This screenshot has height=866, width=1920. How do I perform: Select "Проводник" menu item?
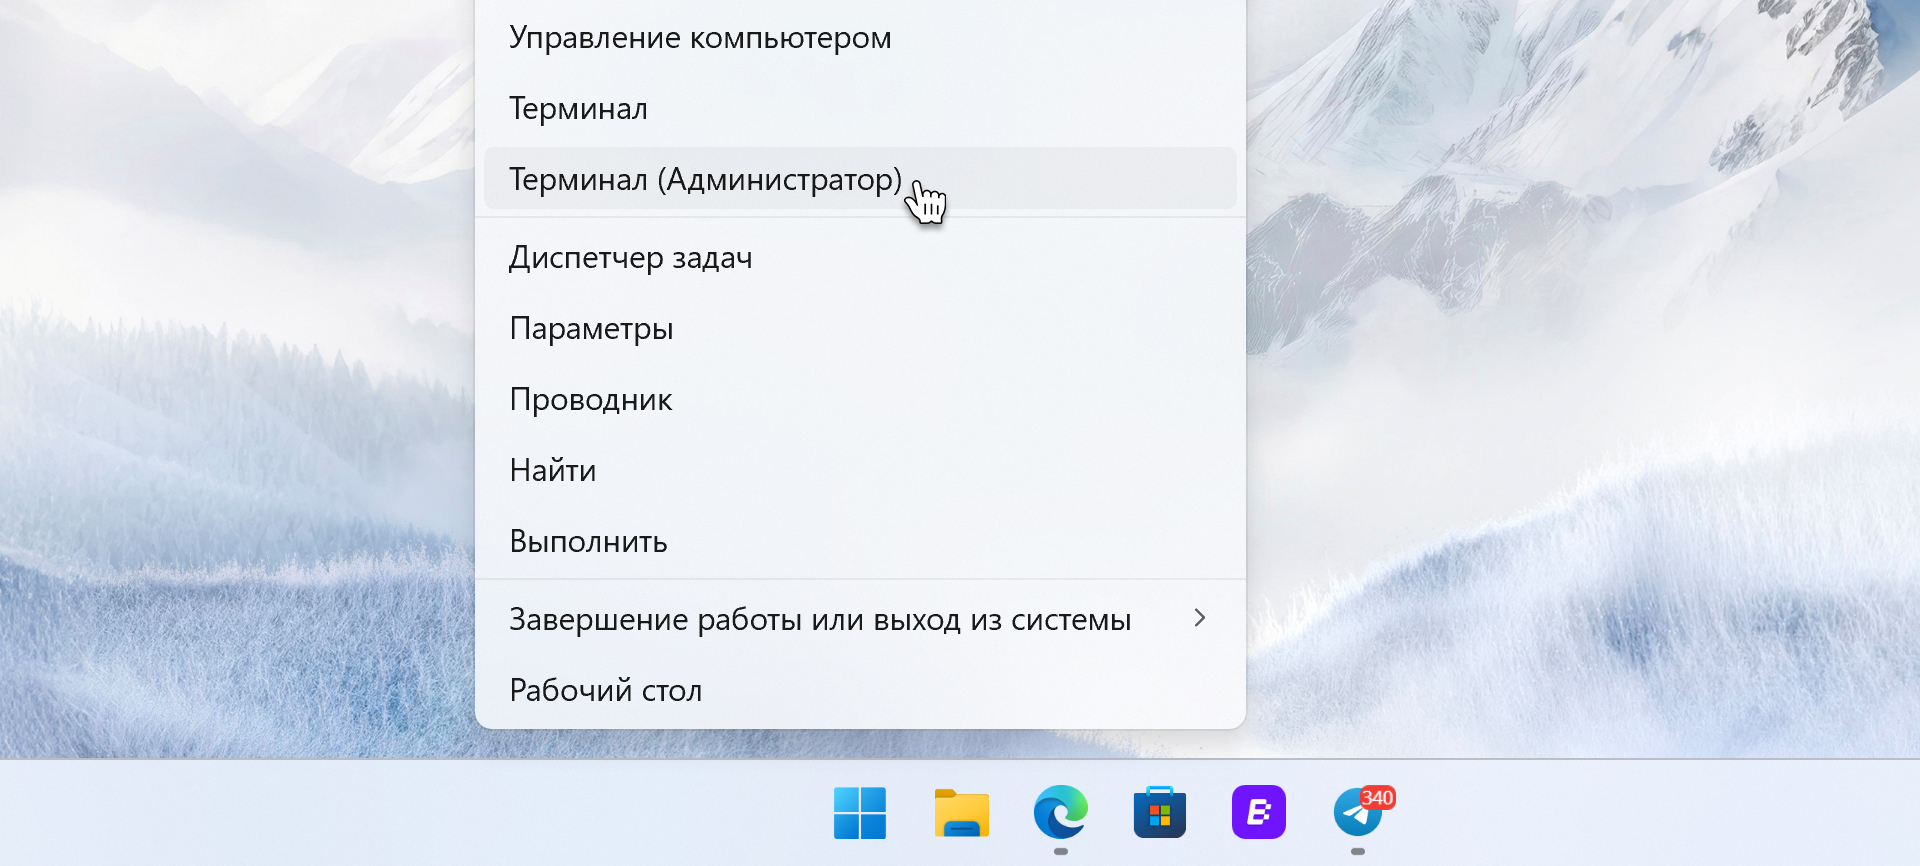[x=590, y=400]
